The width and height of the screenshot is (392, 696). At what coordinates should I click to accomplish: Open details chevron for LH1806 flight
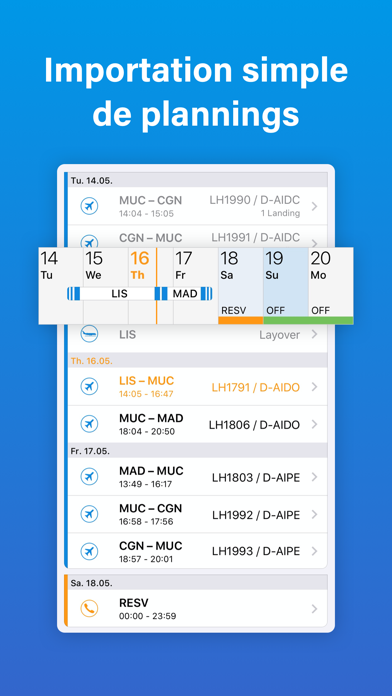[314, 424]
